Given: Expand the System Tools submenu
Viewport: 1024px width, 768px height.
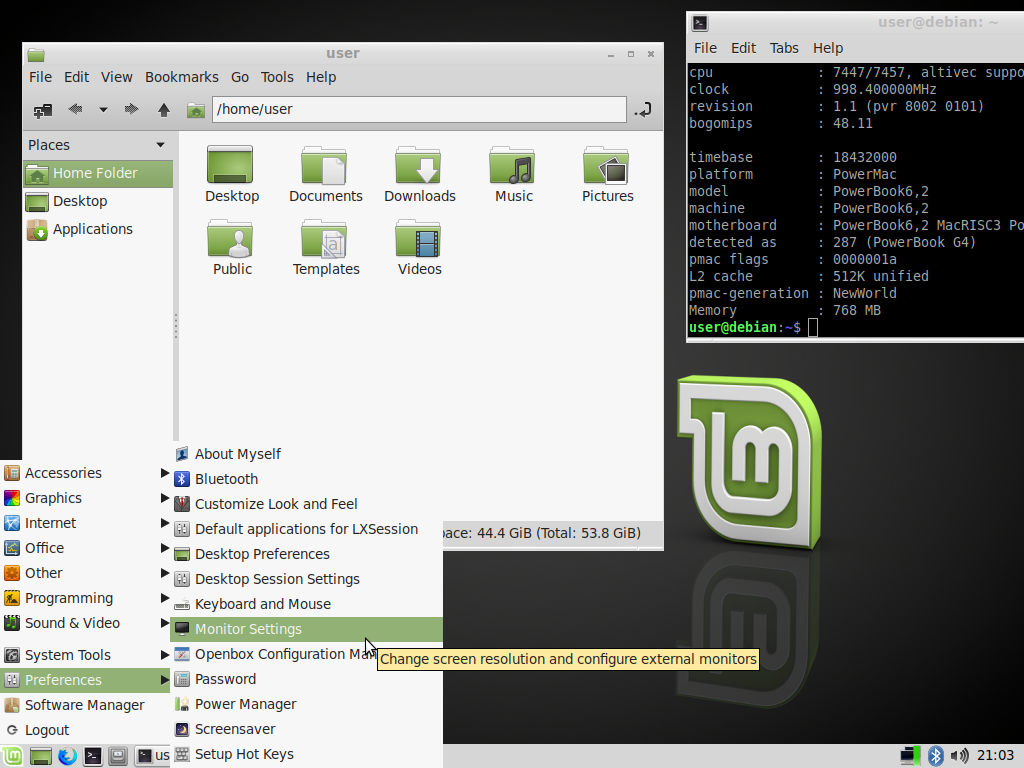Looking at the screenshot, I should 85,655.
